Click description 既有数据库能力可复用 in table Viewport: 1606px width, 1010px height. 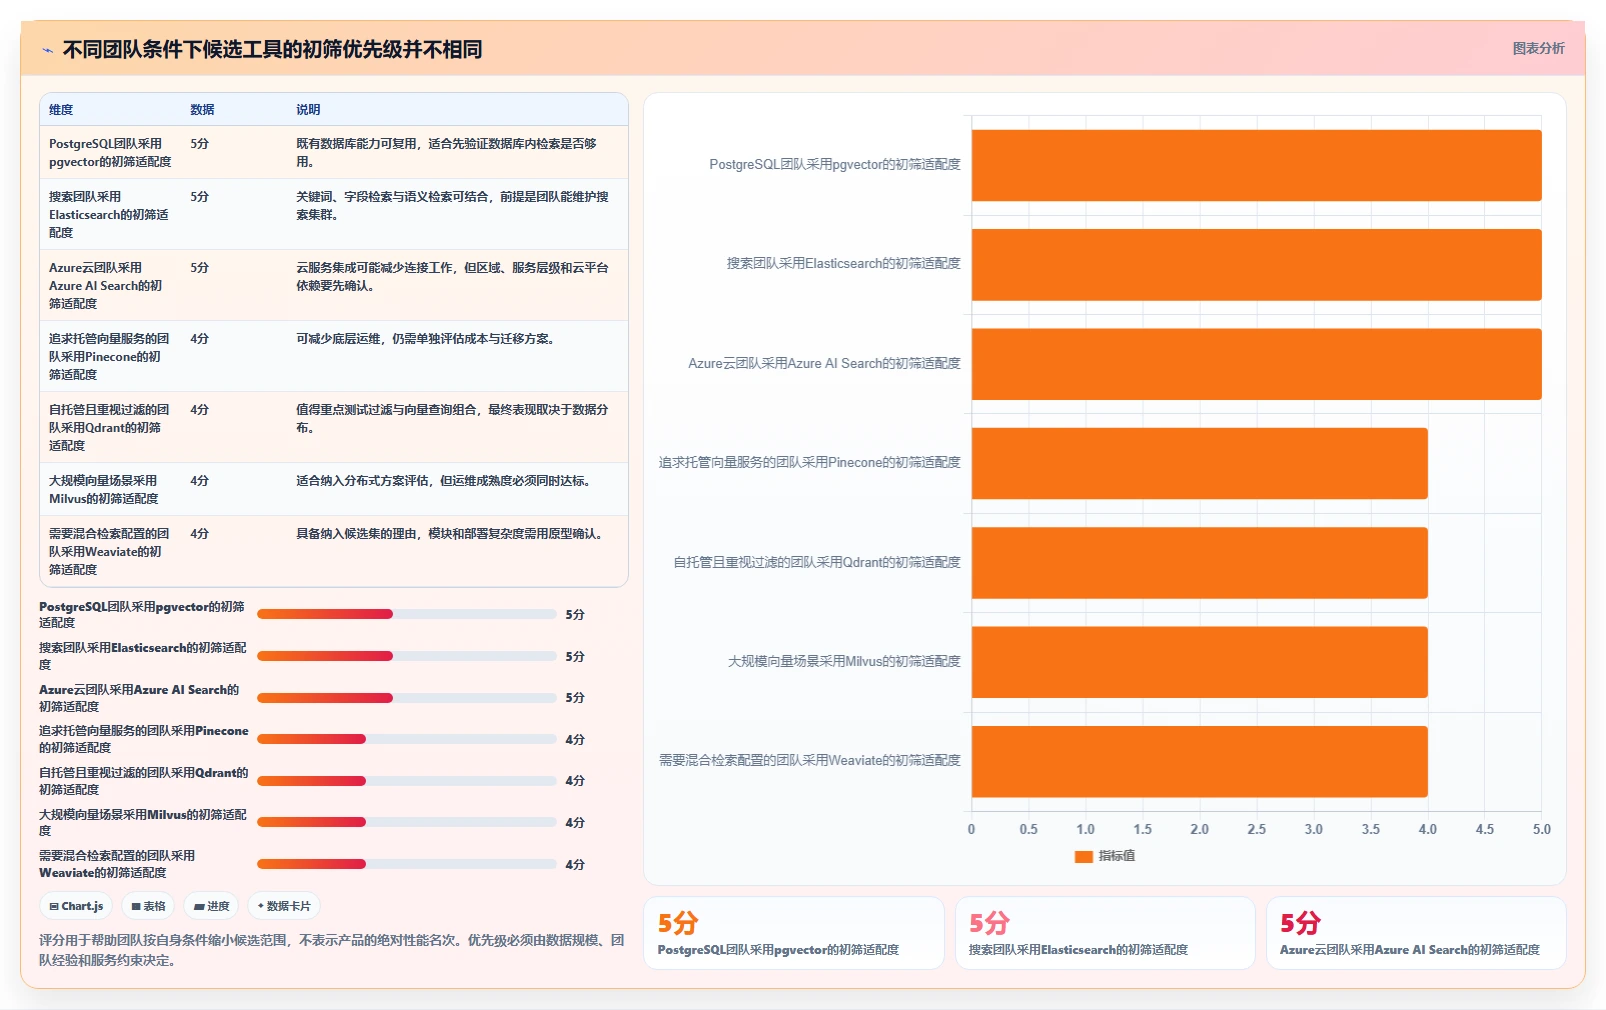tap(446, 153)
